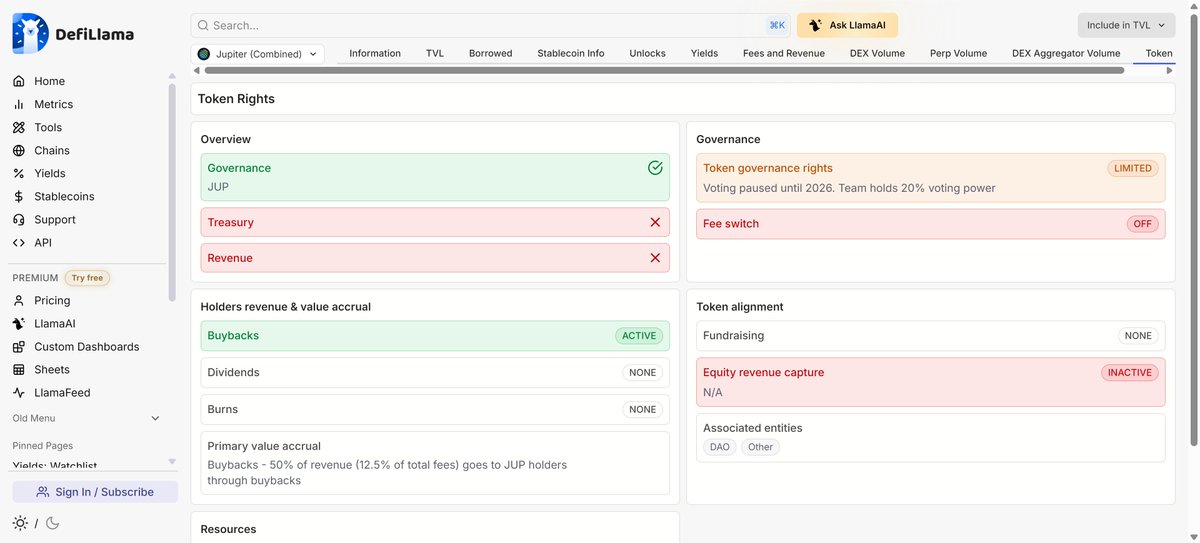Screen dimensions: 1200x543
Task: Open the Unlocks tab
Action: coord(648,53)
